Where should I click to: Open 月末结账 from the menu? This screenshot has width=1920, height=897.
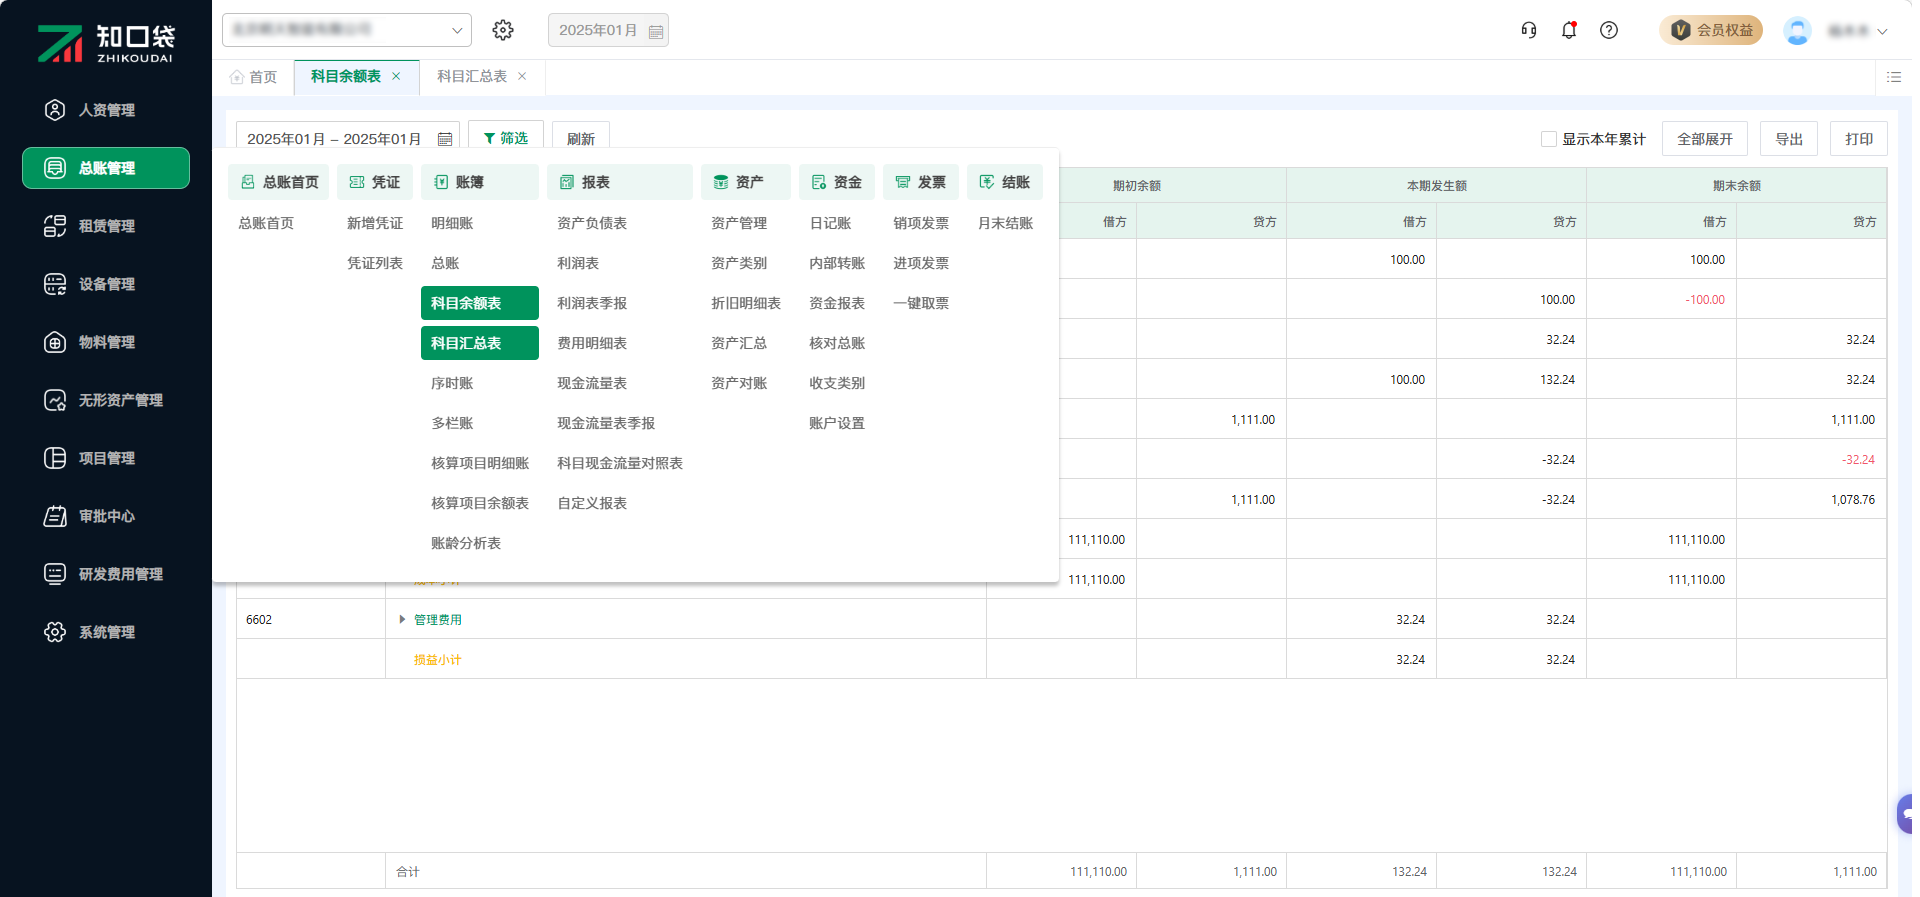point(1005,223)
